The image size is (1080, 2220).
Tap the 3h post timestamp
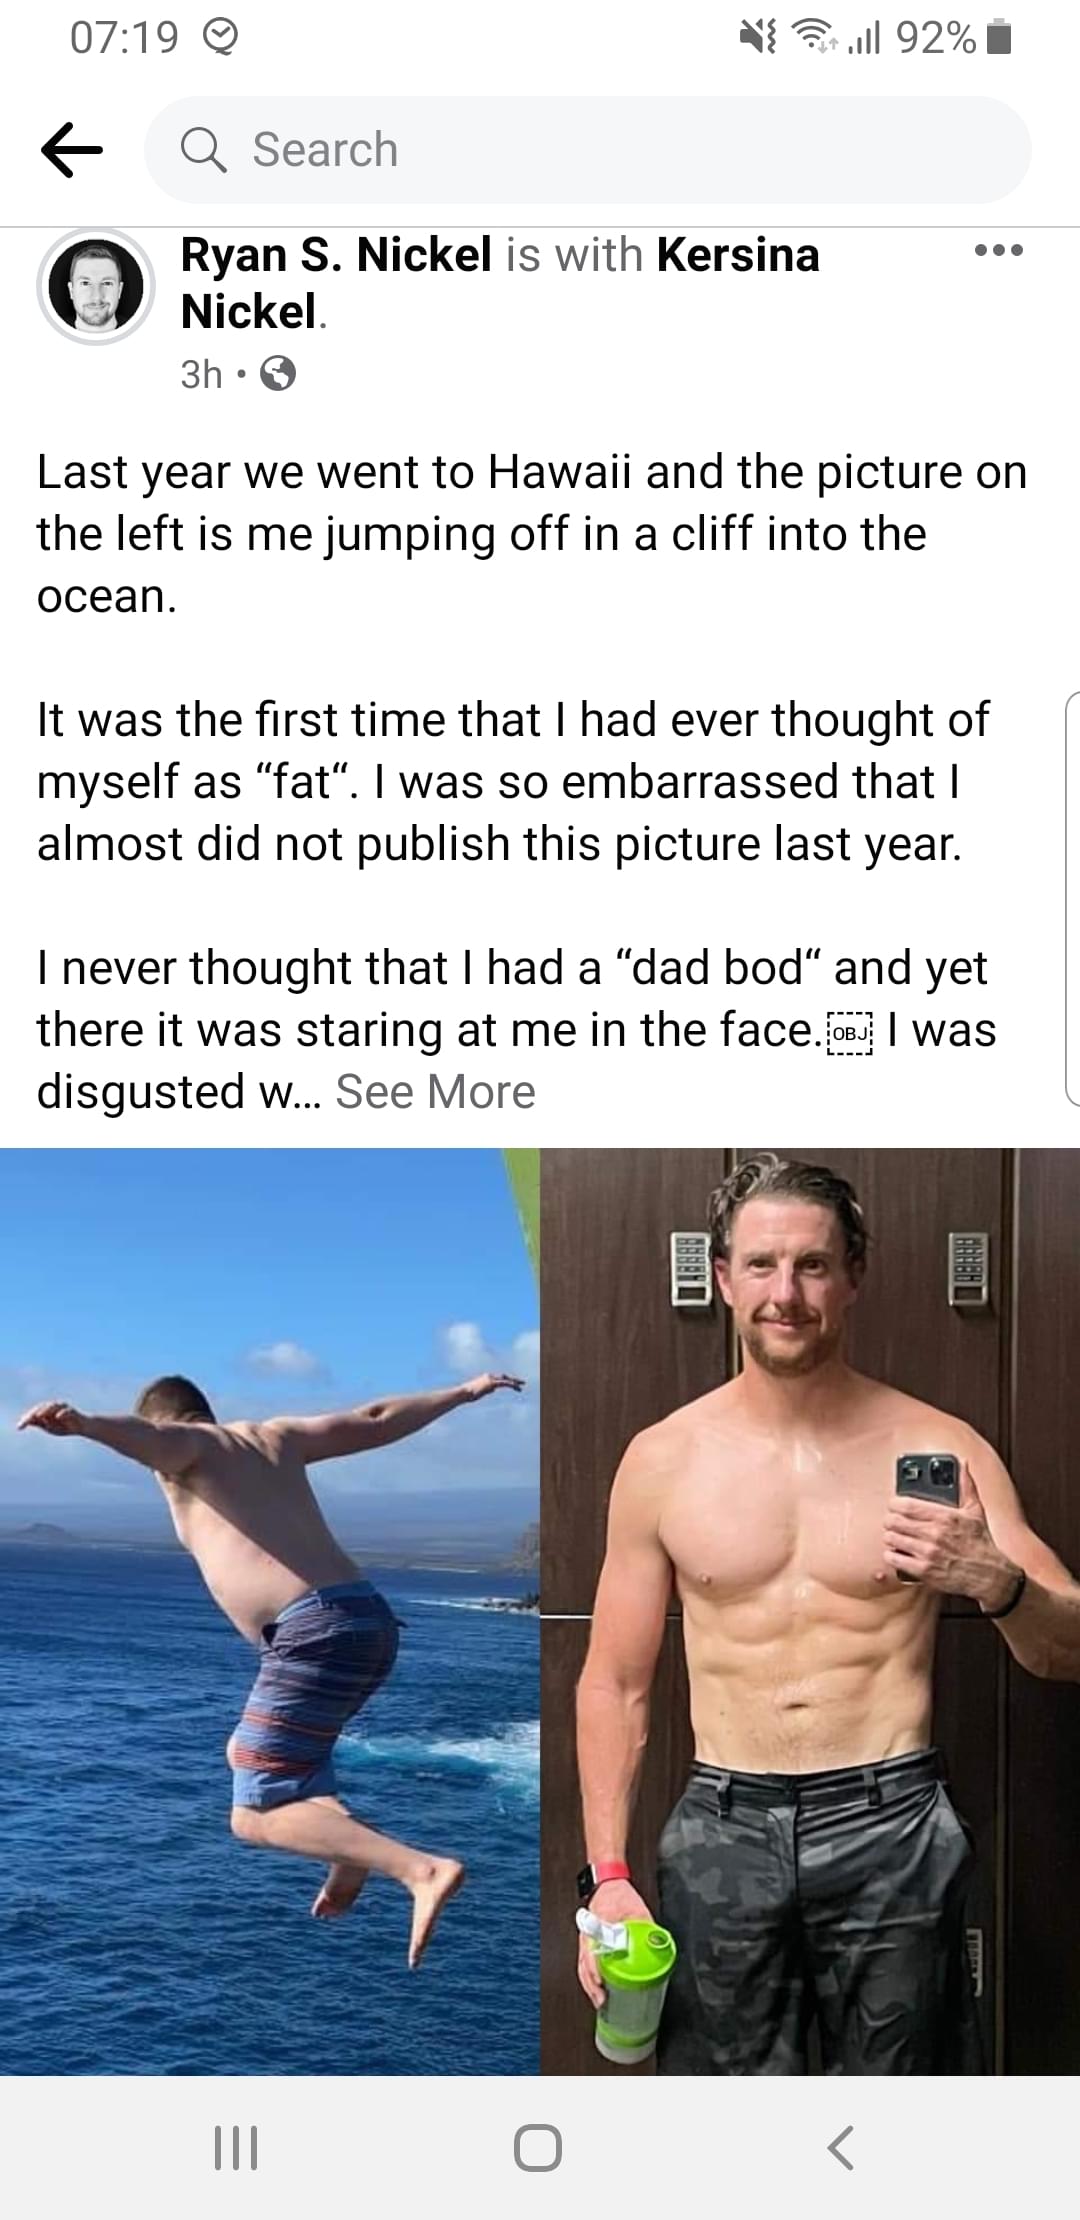(x=202, y=374)
